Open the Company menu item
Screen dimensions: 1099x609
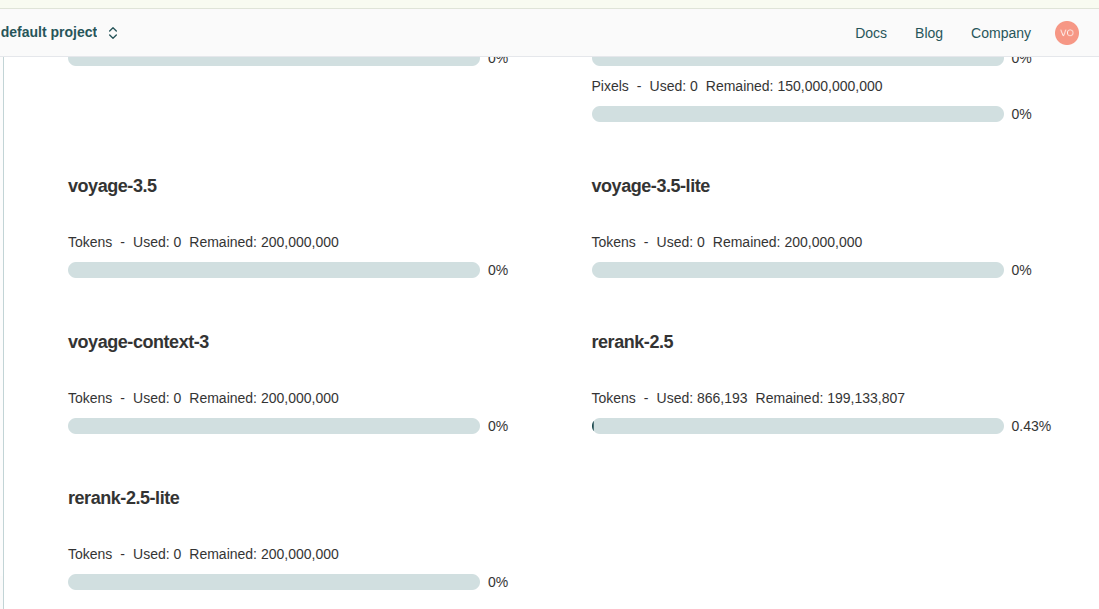1001,33
